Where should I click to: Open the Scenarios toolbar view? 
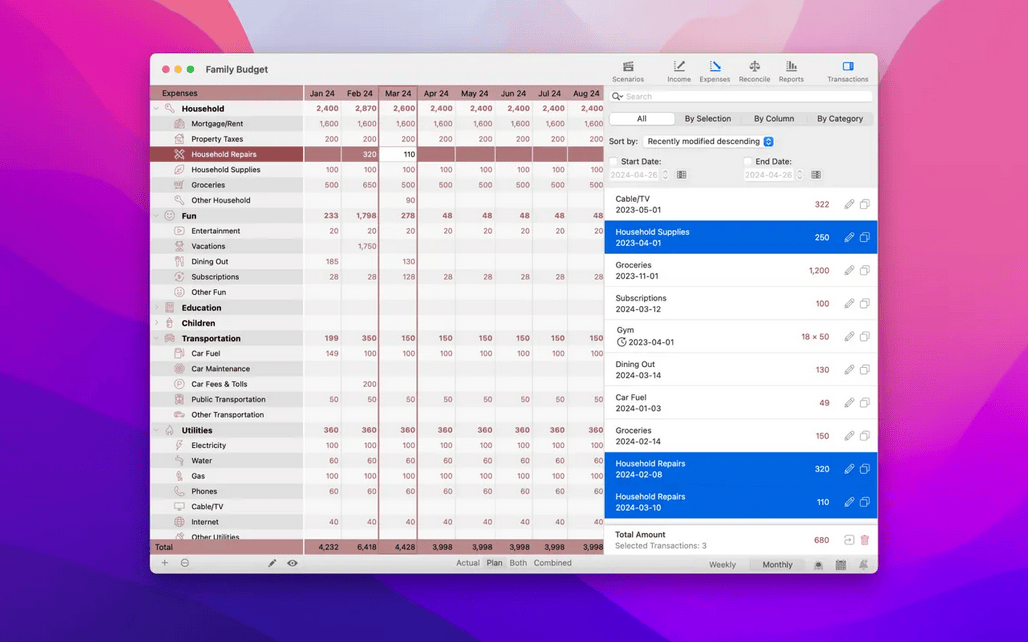click(x=627, y=71)
